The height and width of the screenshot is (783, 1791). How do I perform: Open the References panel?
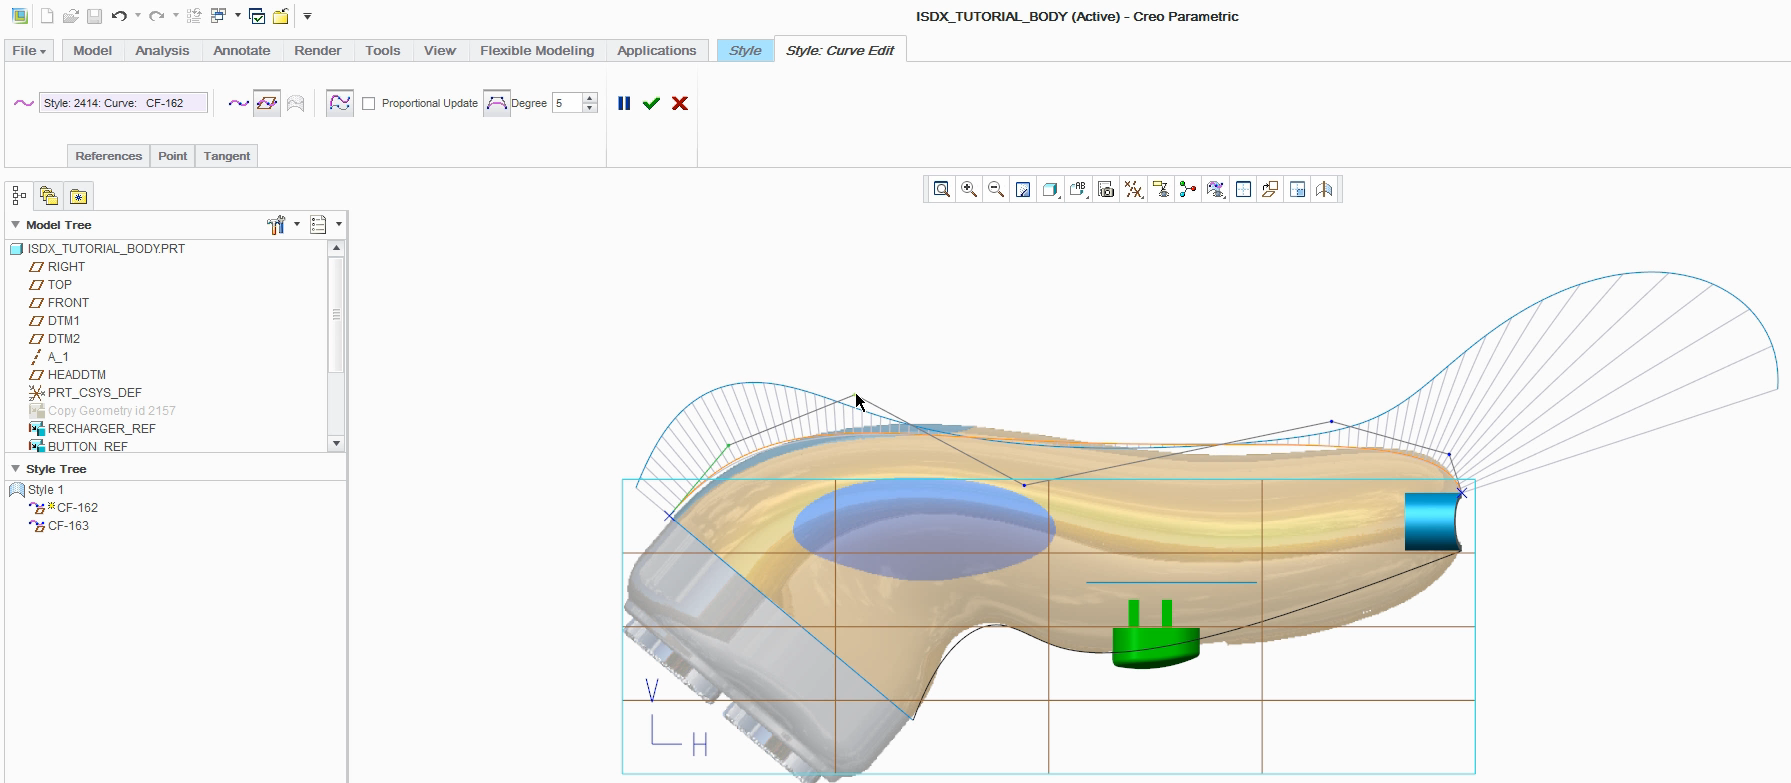[108, 156]
